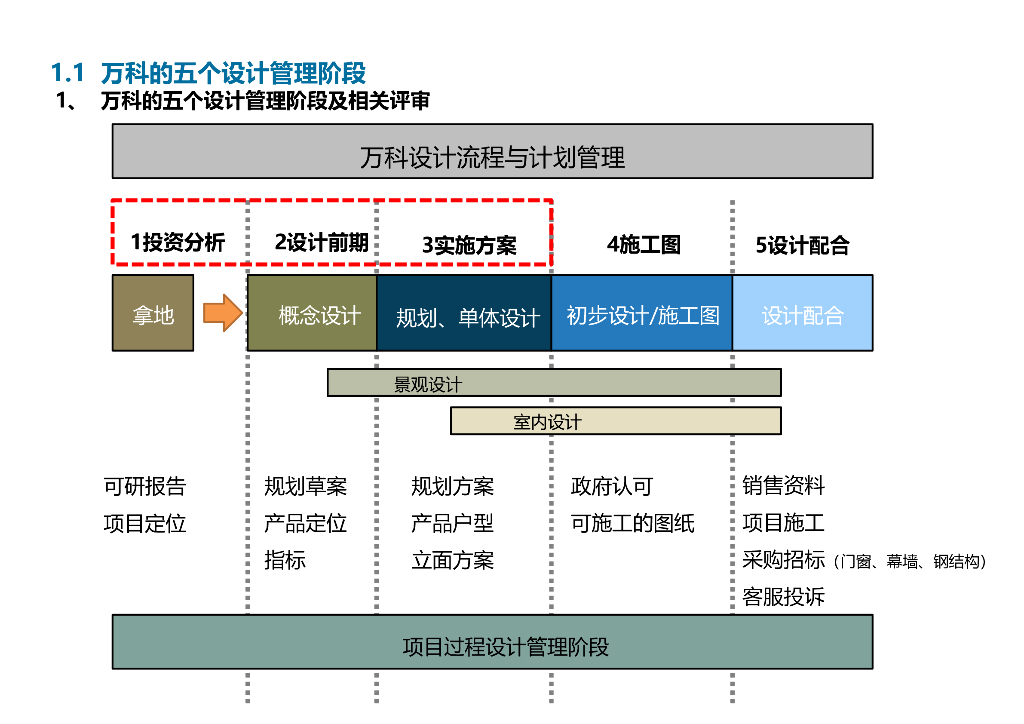Click the text '可研报告'
Screen dimensions: 1024x724
tap(145, 486)
